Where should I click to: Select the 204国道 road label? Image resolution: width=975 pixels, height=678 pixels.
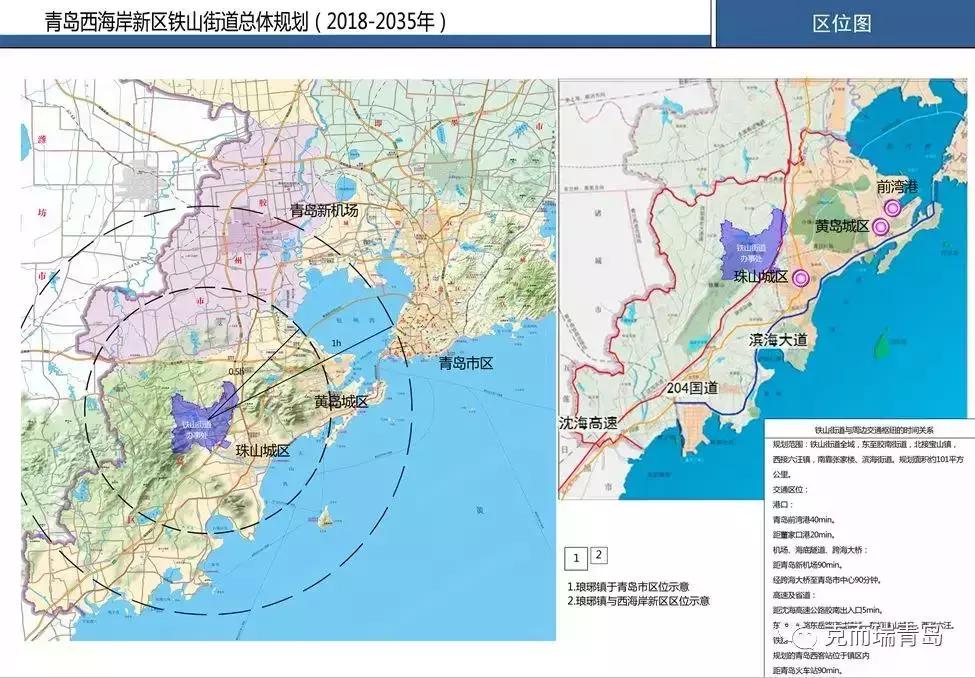(x=695, y=387)
